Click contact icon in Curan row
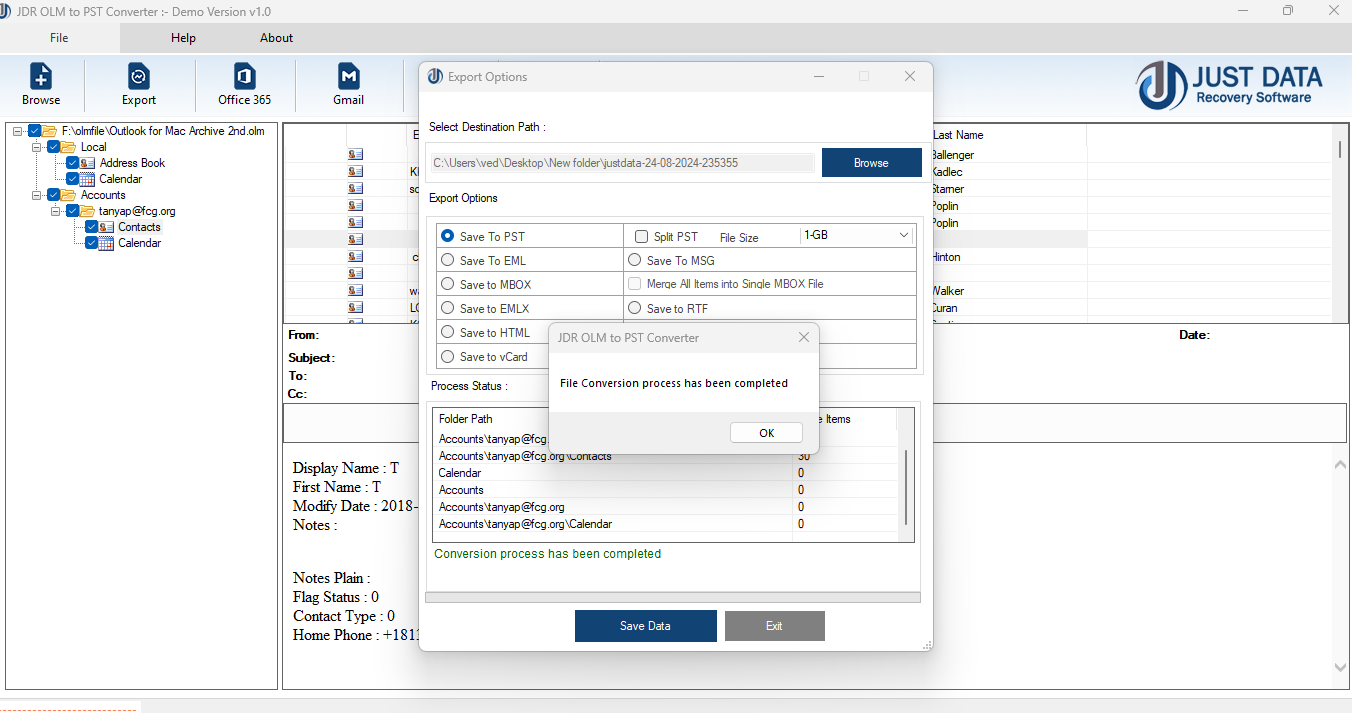The width and height of the screenshot is (1352, 713). (355, 308)
